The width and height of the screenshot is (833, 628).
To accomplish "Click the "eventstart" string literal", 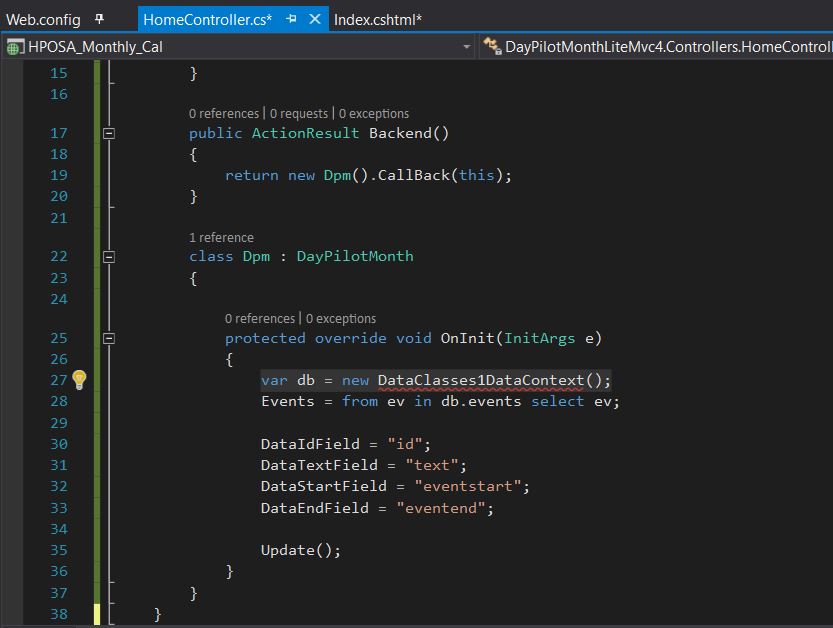I will coord(467,486).
